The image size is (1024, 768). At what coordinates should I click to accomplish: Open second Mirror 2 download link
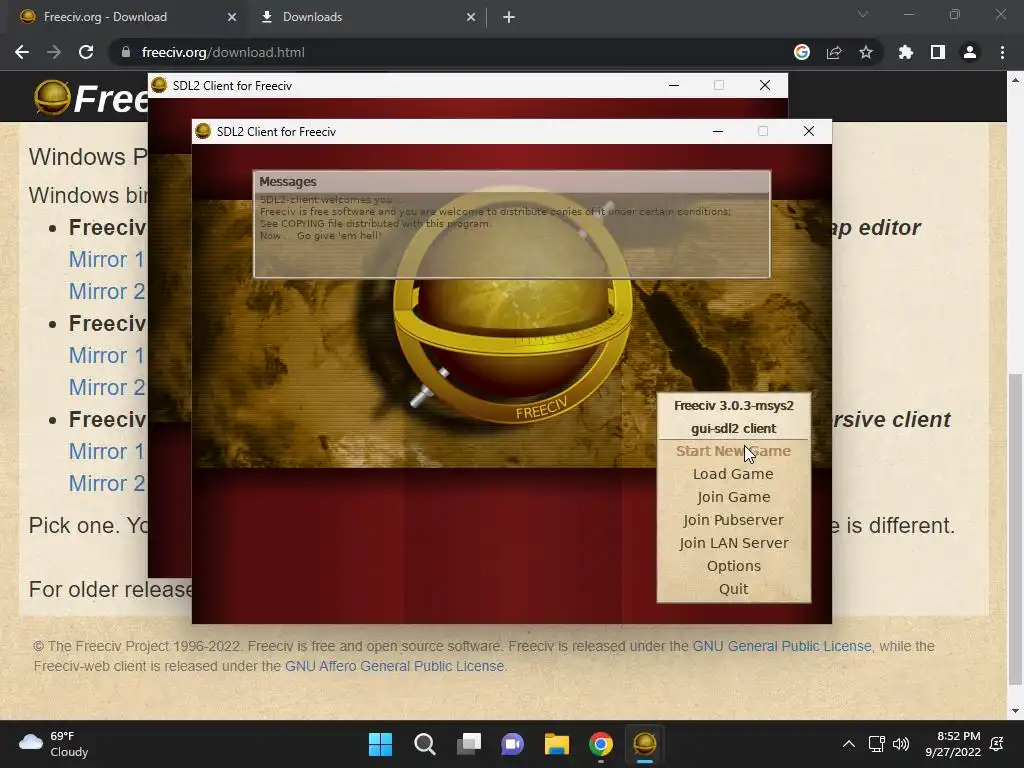point(106,387)
